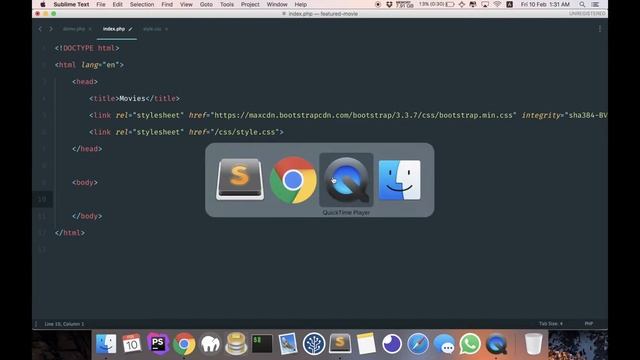Open WhatsApp from the Dock

pyautogui.click(x=470, y=344)
